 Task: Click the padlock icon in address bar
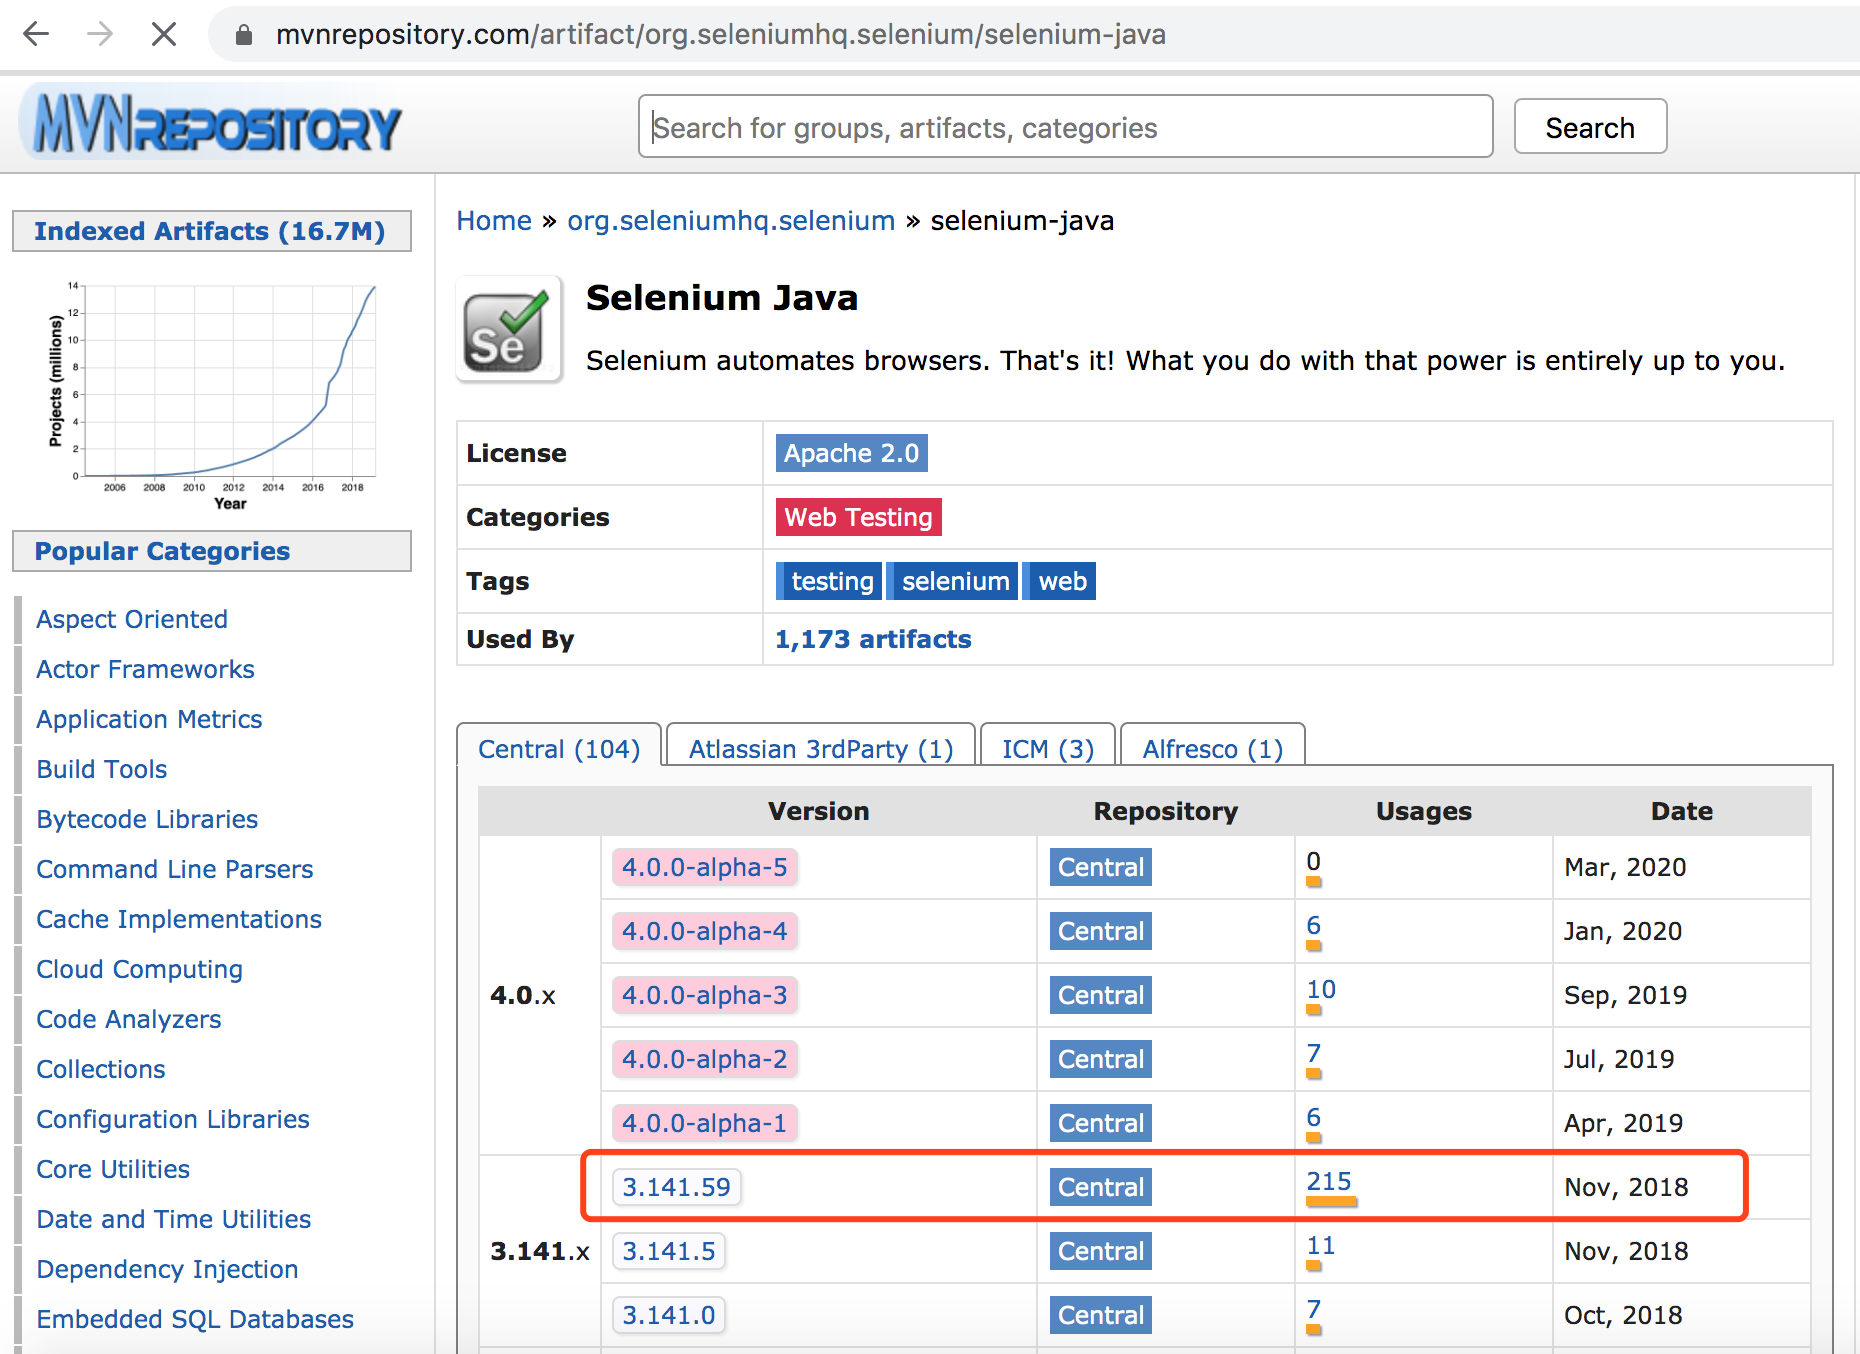pos(243,35)
